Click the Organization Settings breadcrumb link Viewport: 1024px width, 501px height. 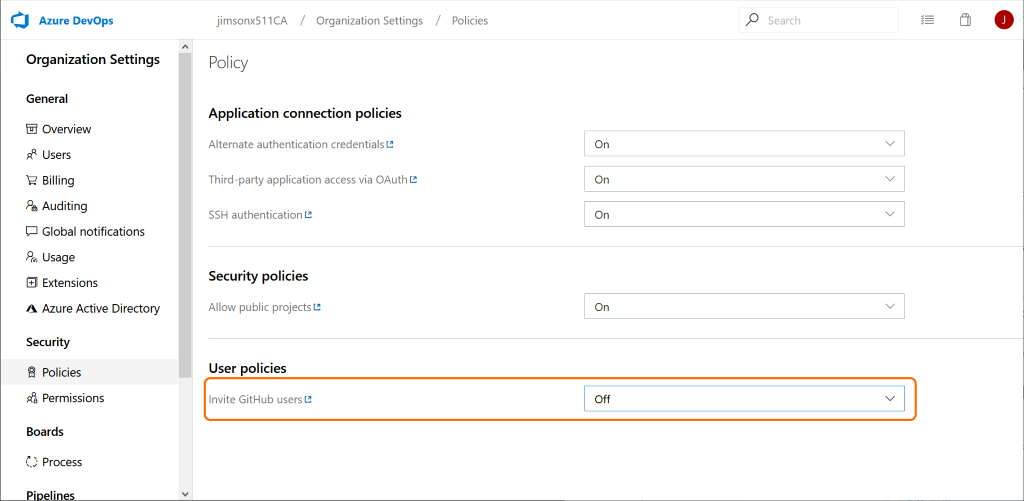[369, 21]
